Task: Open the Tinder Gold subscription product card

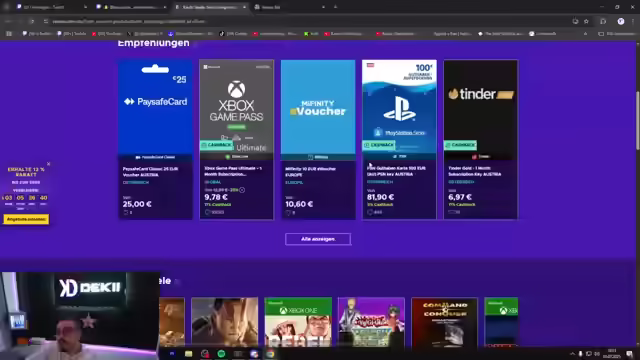Action: click(x=480, y=140)
